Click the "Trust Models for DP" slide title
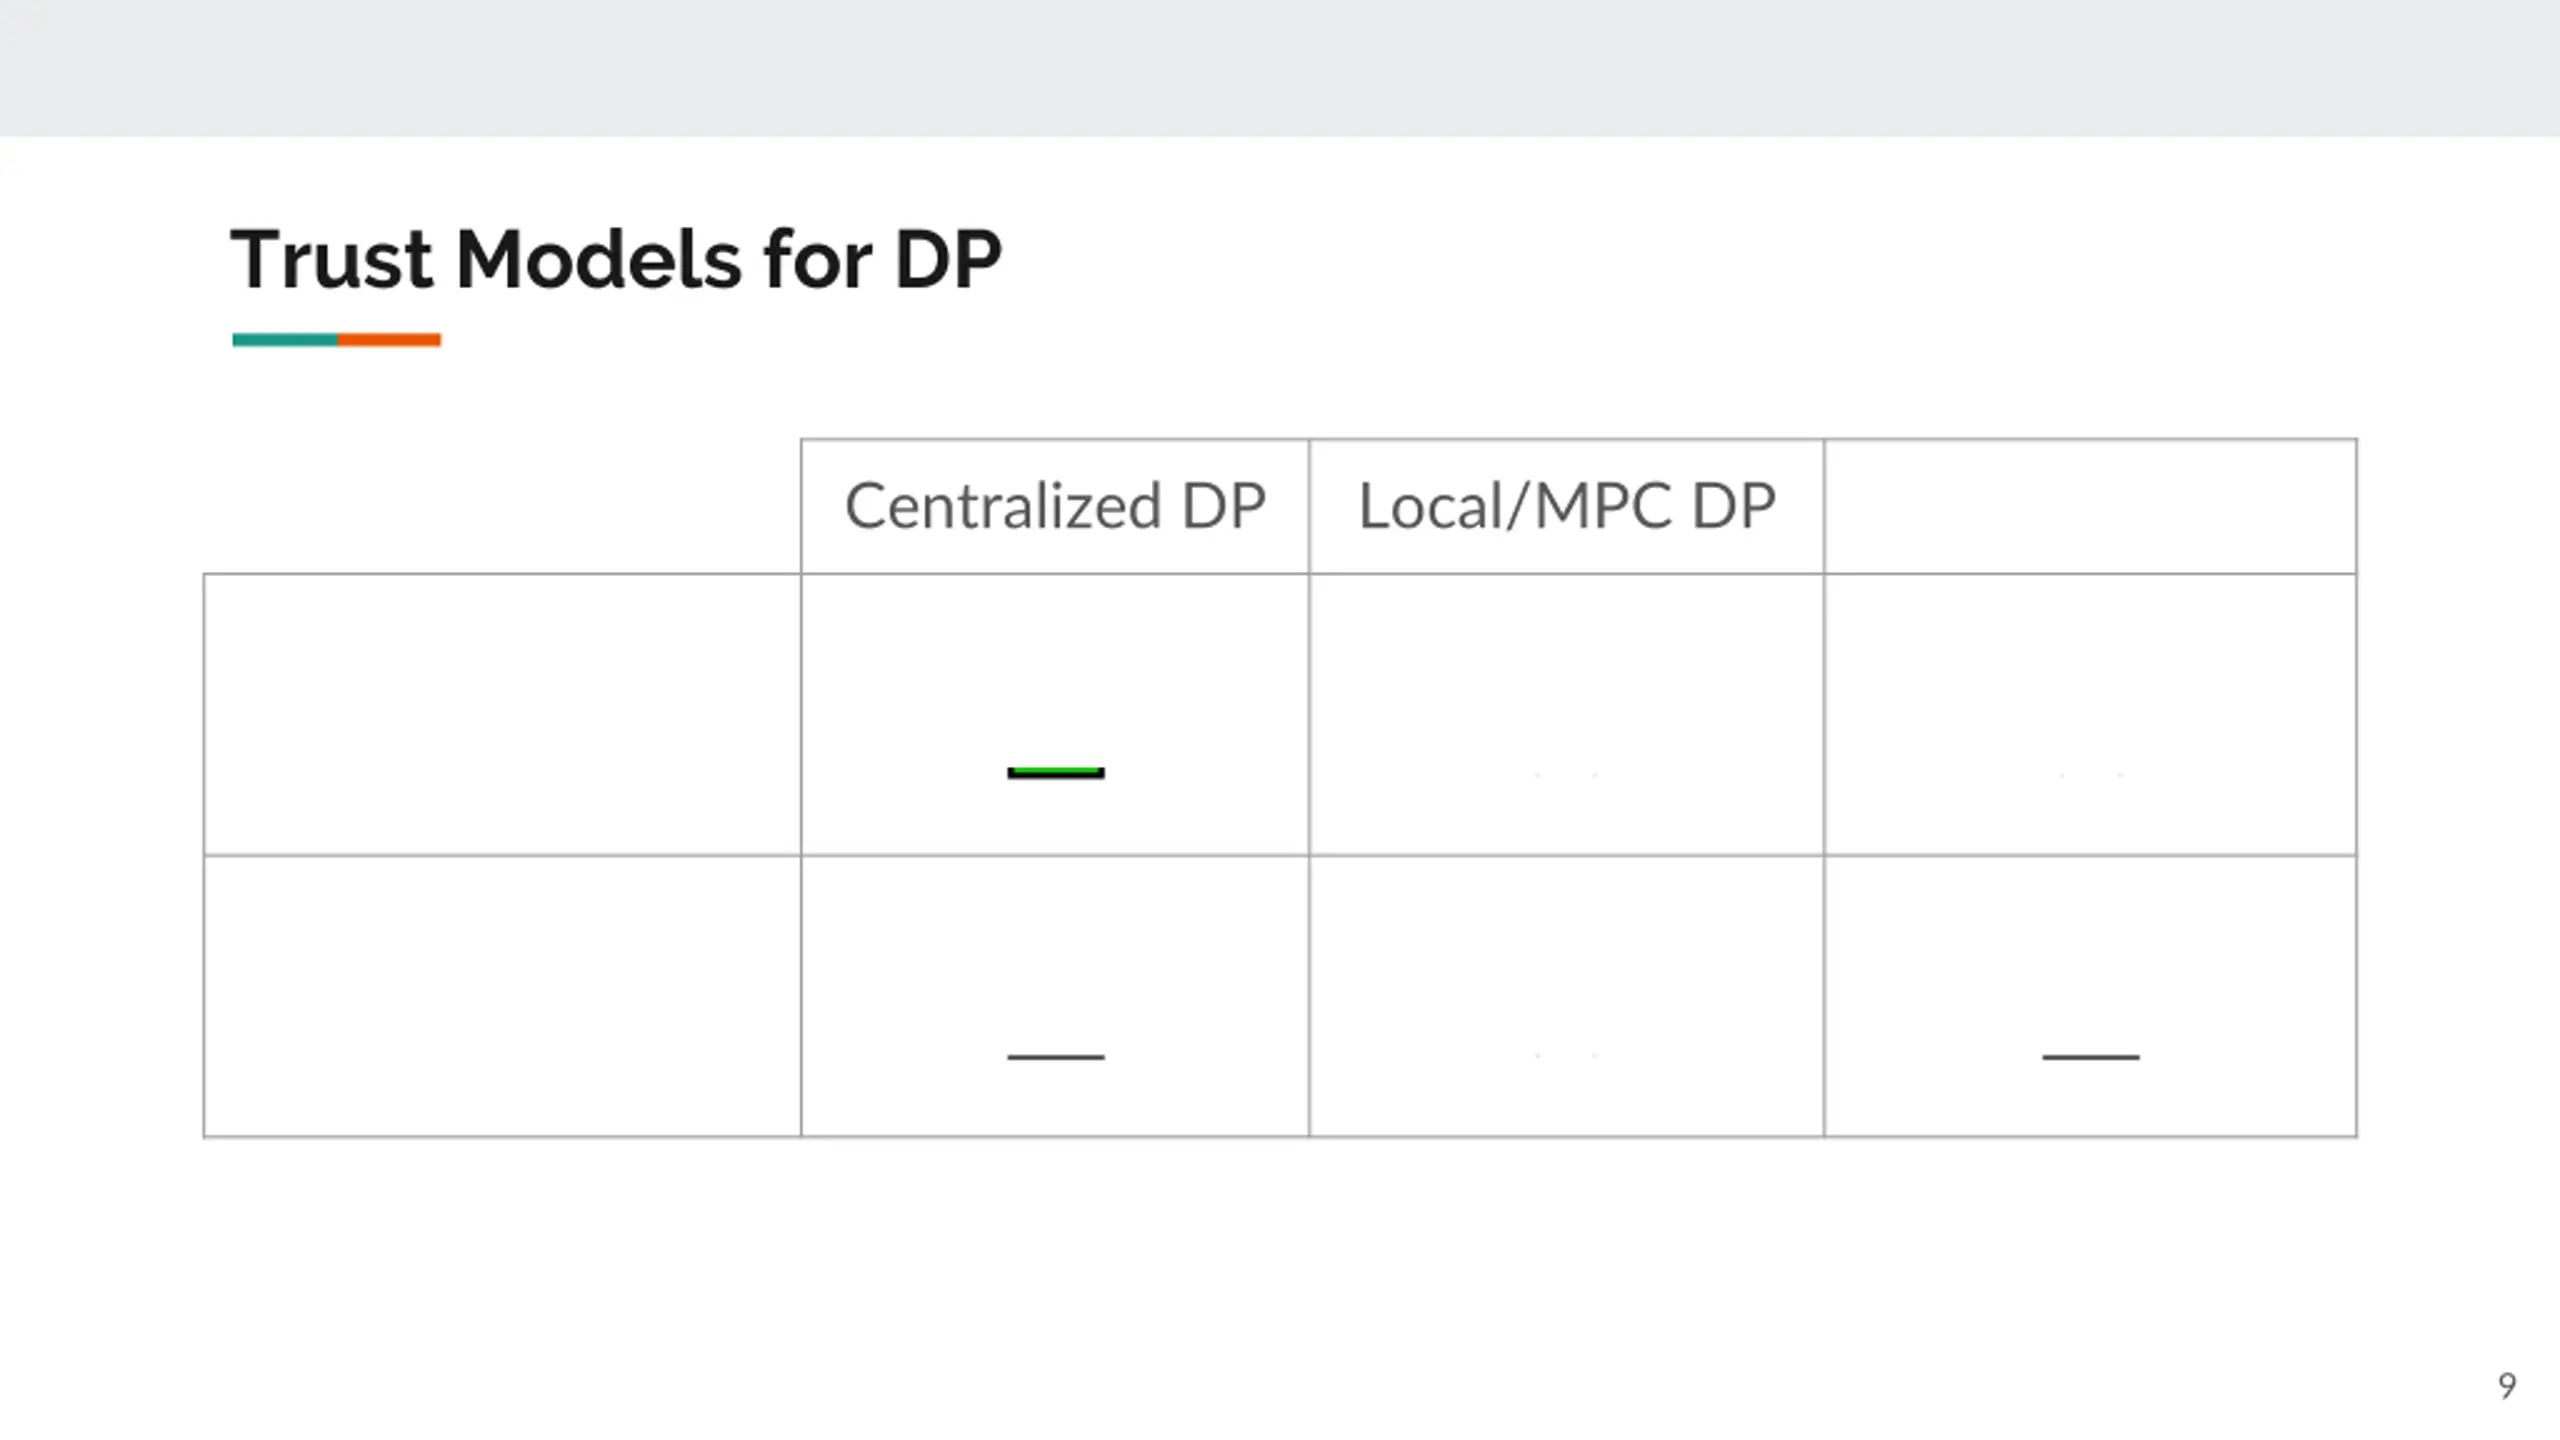The image size is (2560, 1440). click(615, 260)
